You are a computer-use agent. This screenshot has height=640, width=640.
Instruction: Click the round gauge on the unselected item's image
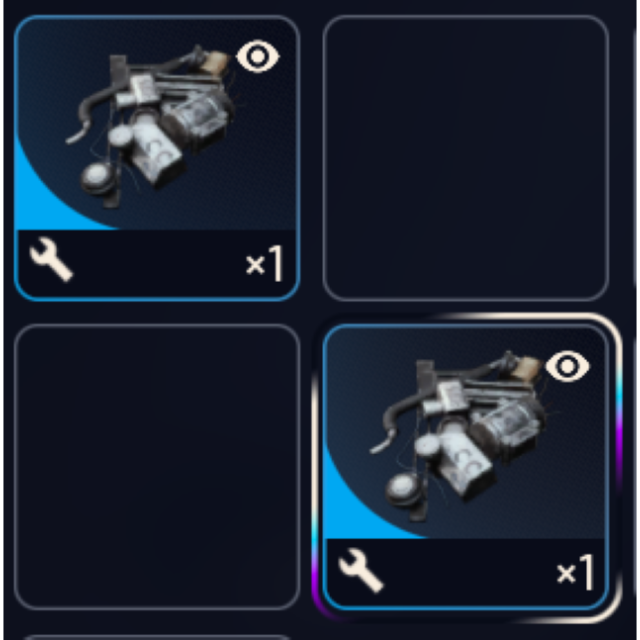(x=97, y=177)
